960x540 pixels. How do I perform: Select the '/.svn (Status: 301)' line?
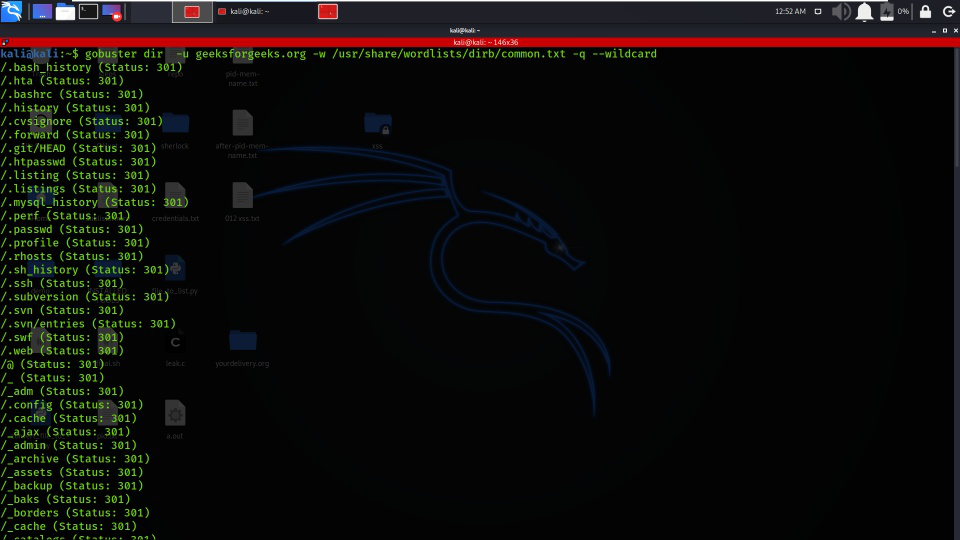click(62, 310)
